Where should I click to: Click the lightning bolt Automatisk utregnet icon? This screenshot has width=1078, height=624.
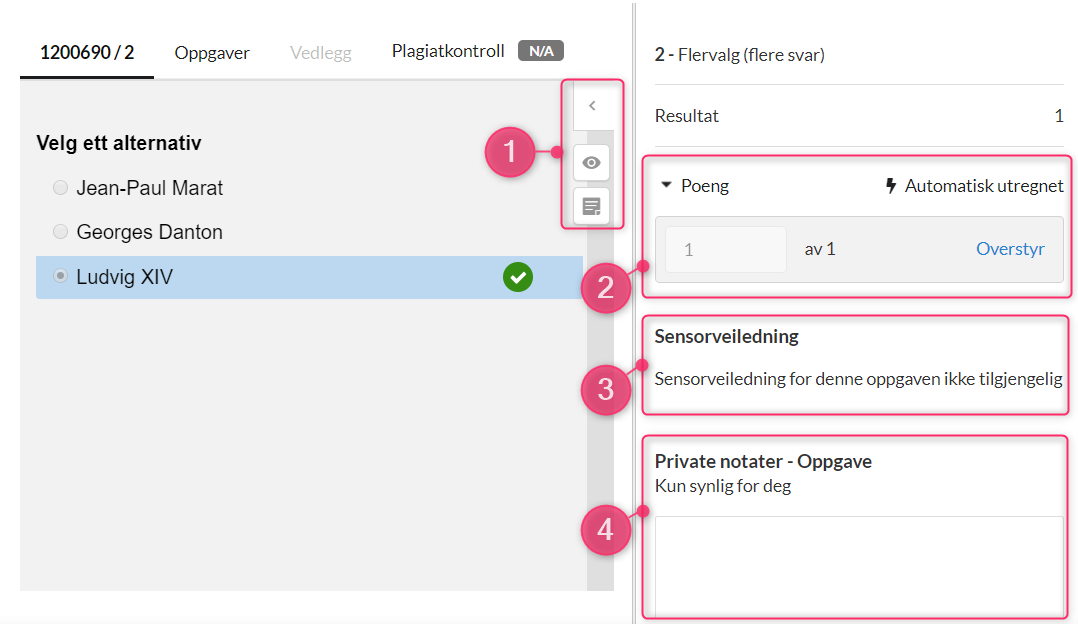[891, 186]
